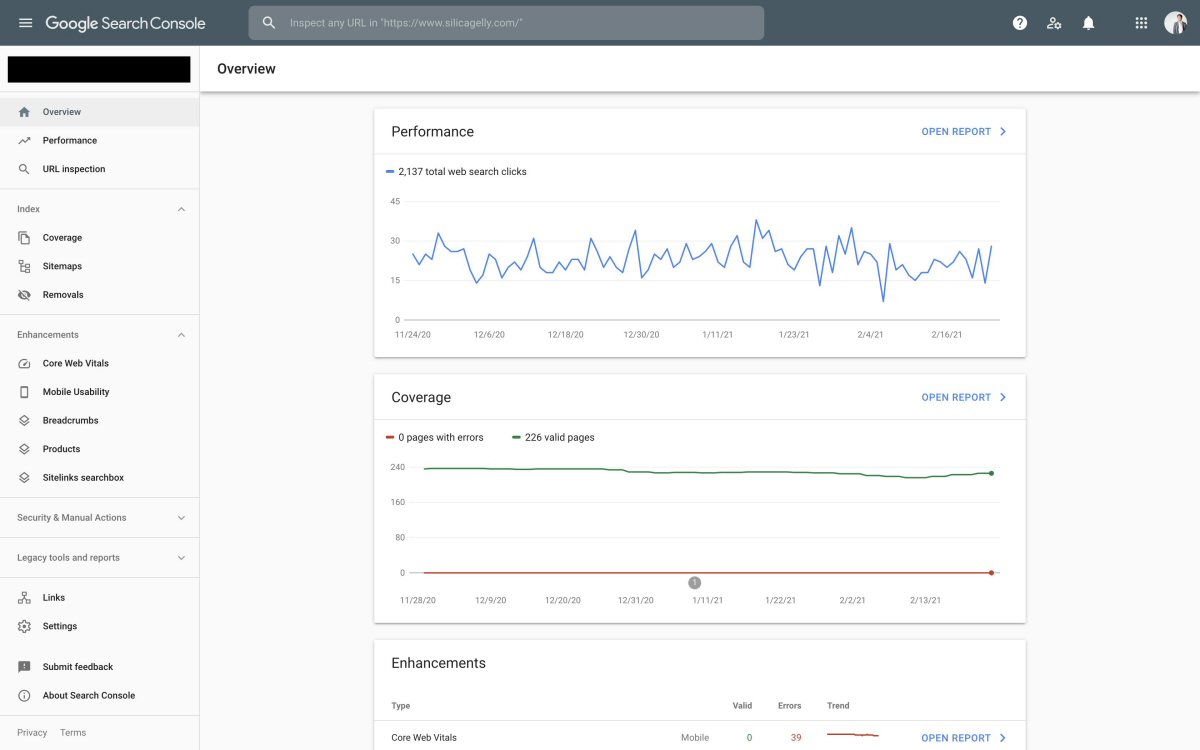Click the URL inspection magnifier icon
Viewport: 1200px width, 750px height.
tap(24, 169)
